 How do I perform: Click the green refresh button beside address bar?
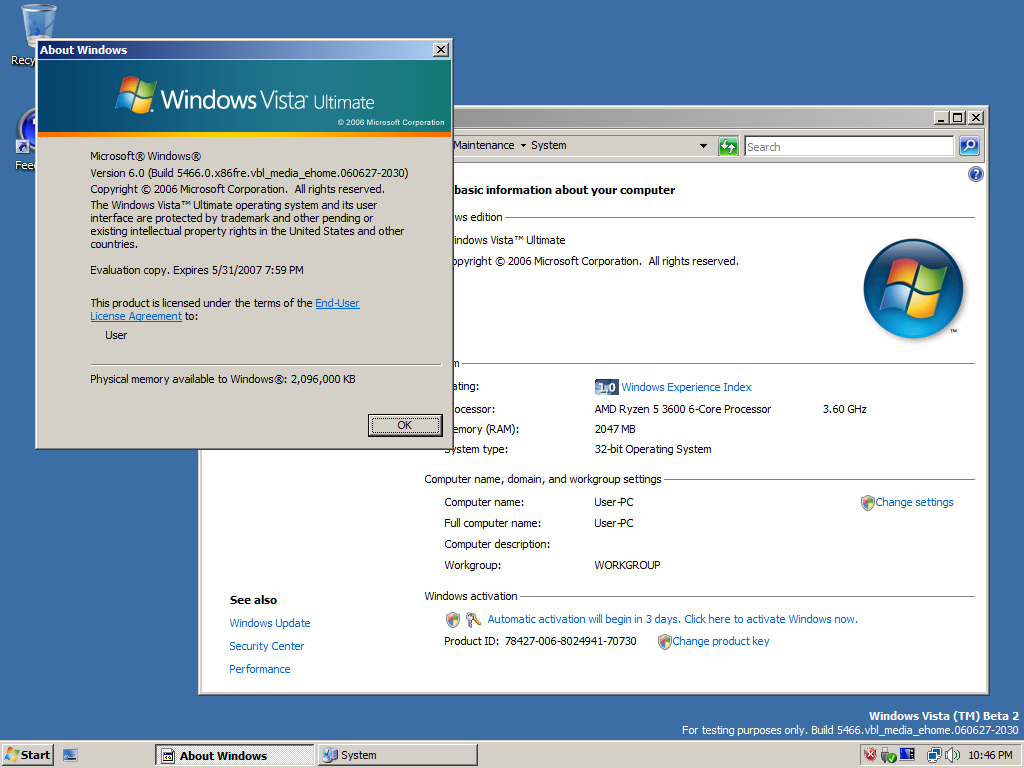point(729,146)
